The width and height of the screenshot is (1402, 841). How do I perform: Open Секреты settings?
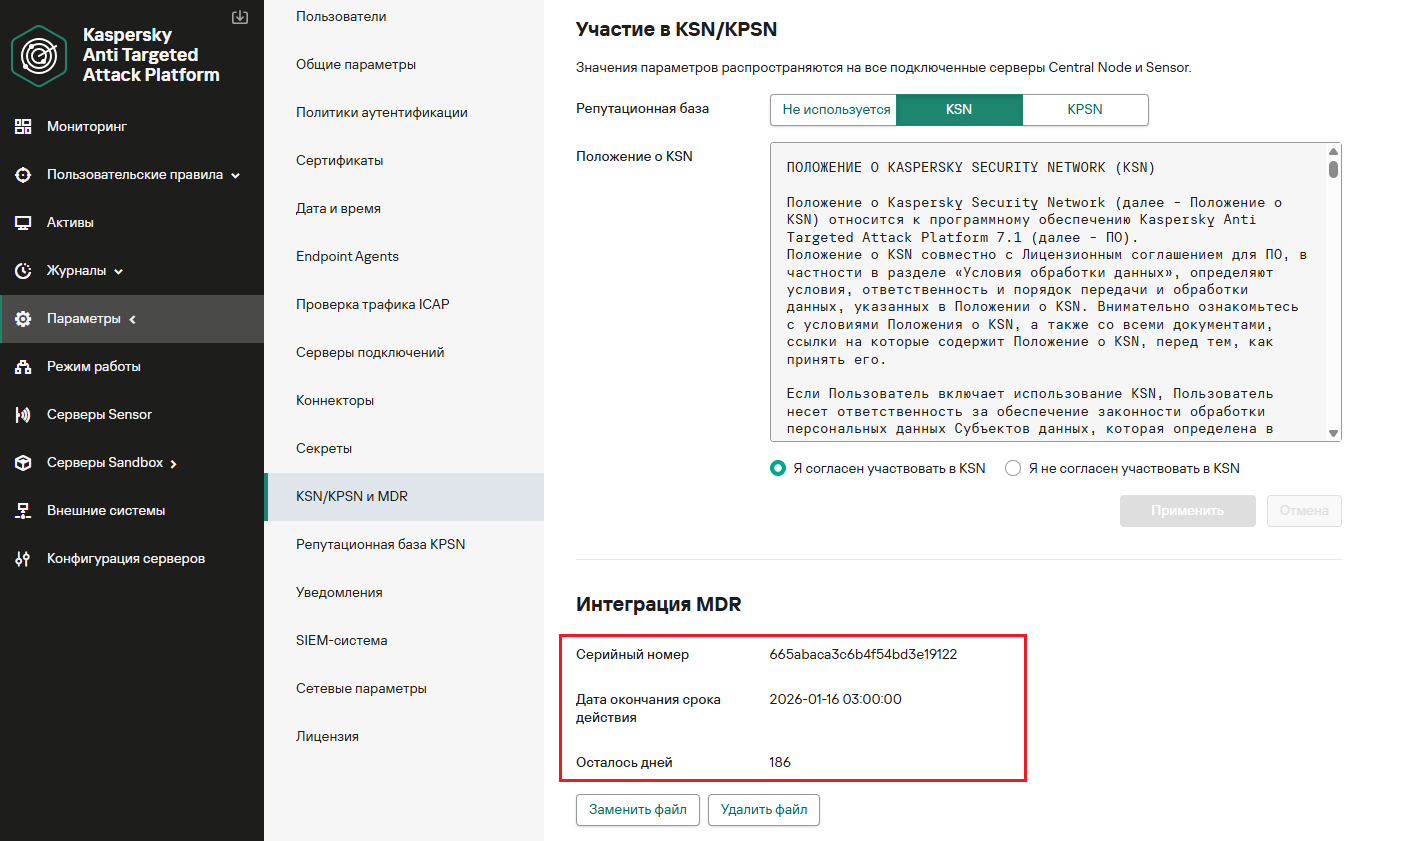(404, 449)
